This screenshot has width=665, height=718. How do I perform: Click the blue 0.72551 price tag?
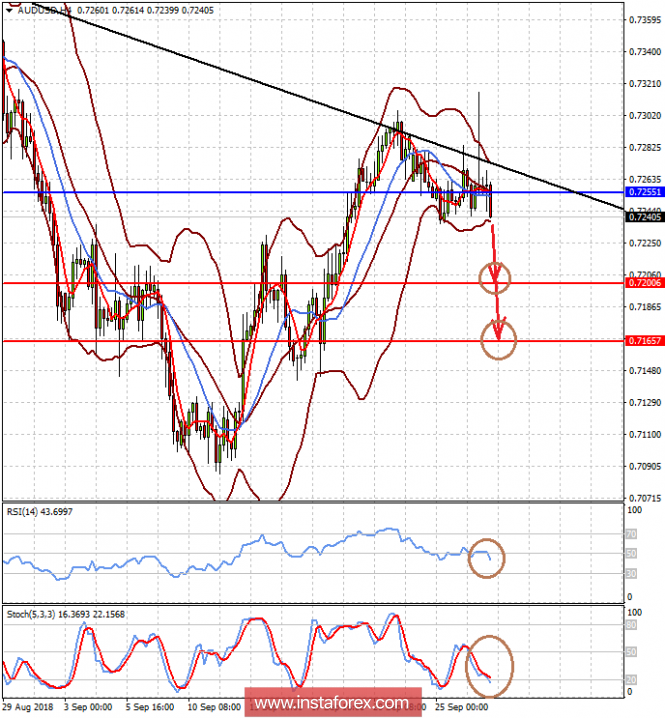(640, 191)
